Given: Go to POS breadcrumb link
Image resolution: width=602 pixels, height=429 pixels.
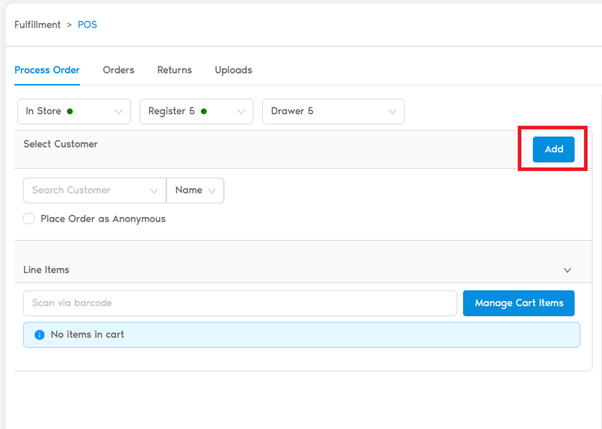Looking at the screenshot, I should click(87, 24).
